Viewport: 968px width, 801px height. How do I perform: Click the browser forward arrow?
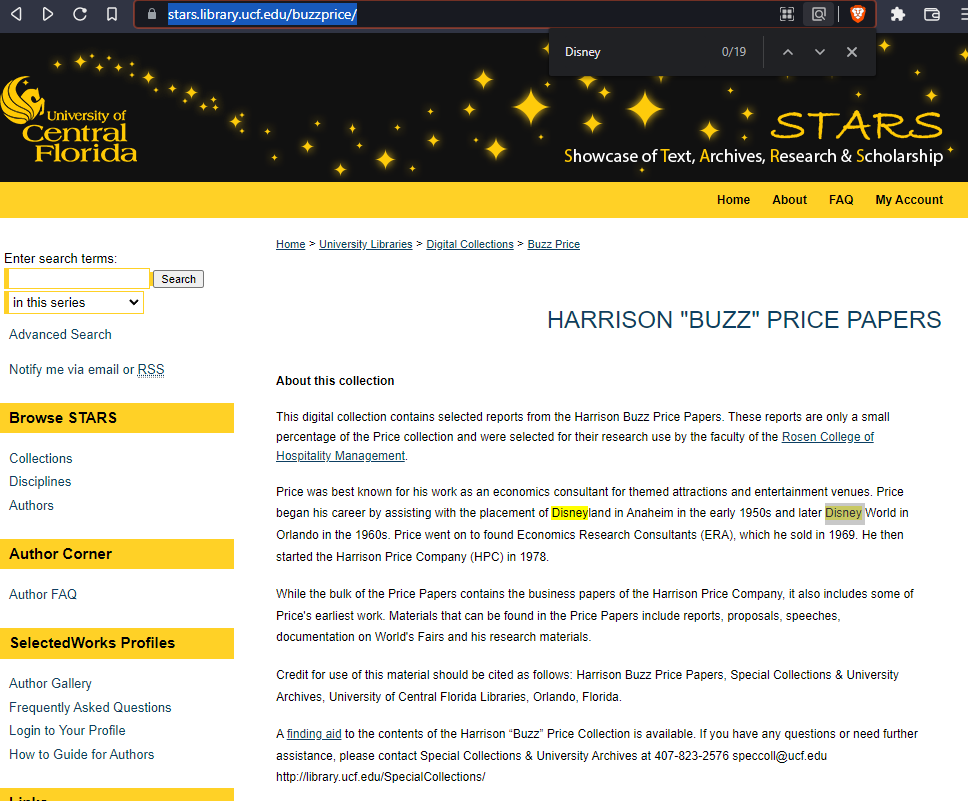click(48, 14)
